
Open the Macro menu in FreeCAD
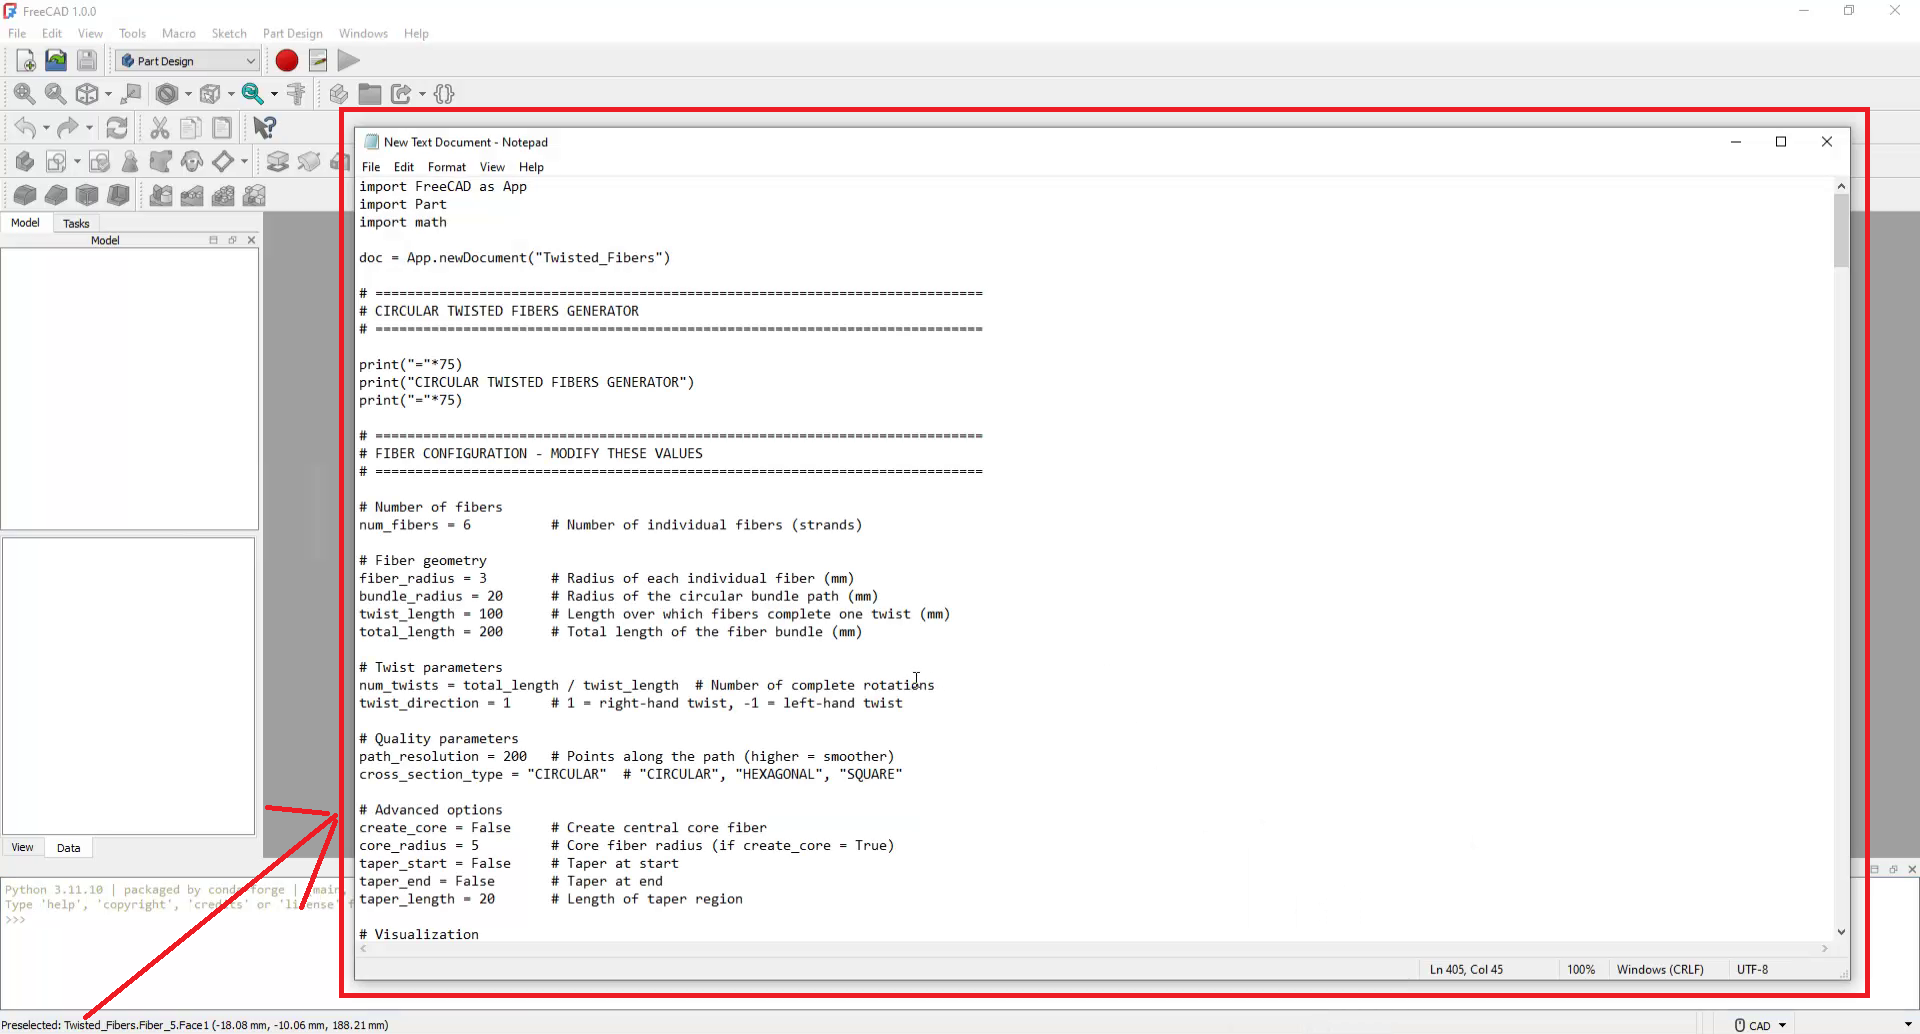pyautogui.click(x=178, y=33)
